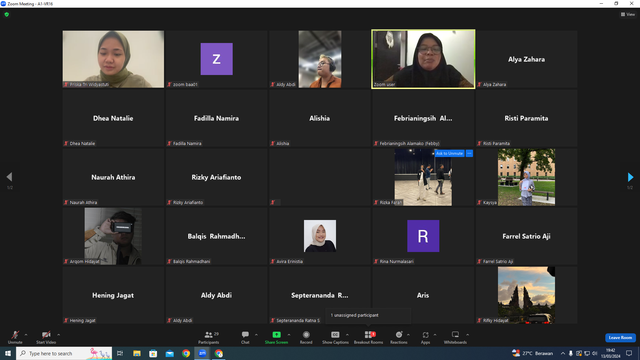This screenshot has width=640, height=360.
Task: Select Arqom Hidayat's video tile
Action: click(113, 236)
